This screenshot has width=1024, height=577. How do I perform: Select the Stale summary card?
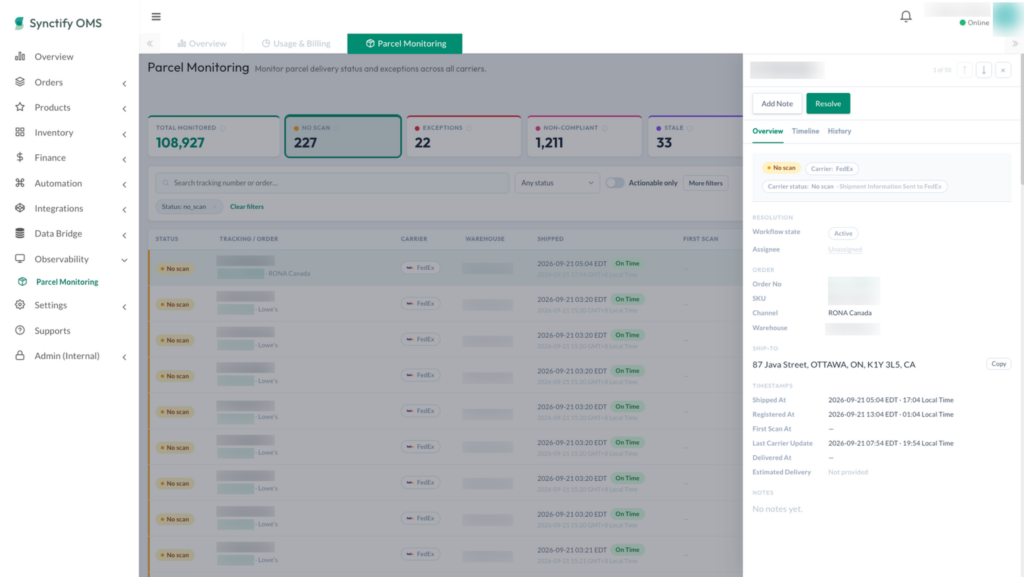(696, 136)
